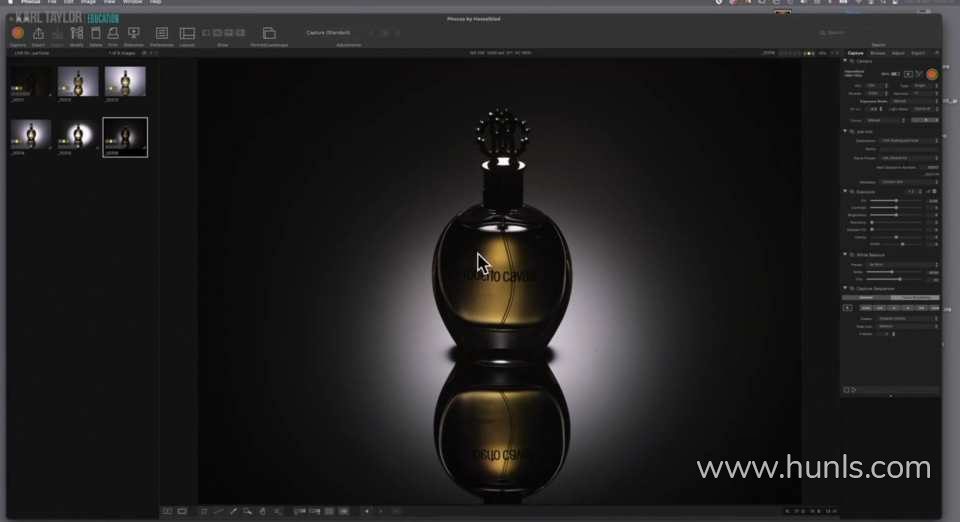Toggle the Job Info section checkbox
The image size is (960, 522).
pos(852,131)
